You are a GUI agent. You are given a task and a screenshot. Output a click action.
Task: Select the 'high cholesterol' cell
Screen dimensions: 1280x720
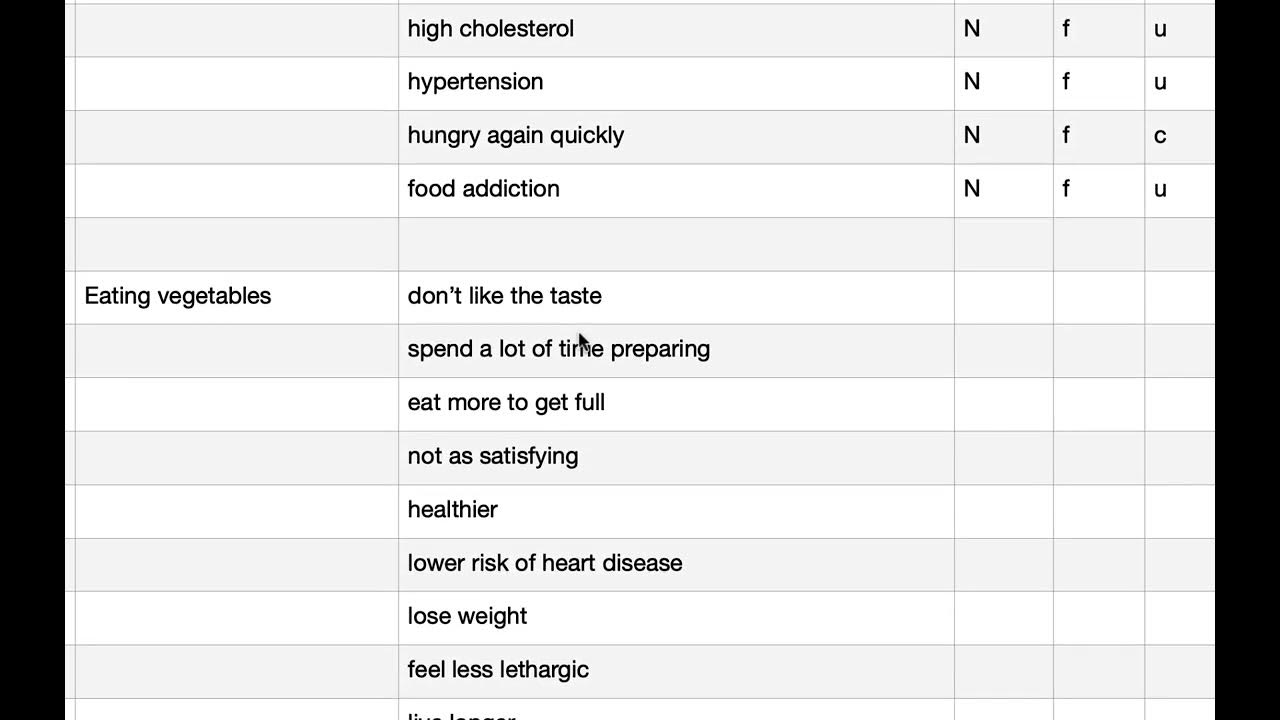[490, 29]
